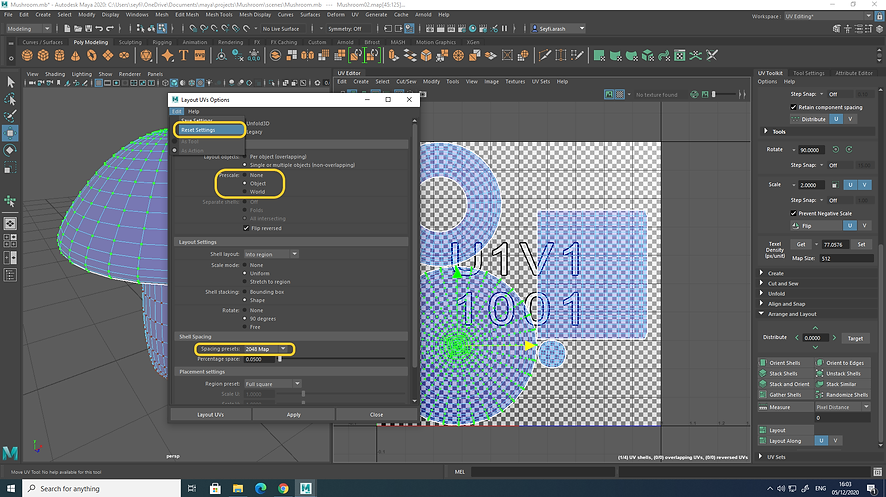Switch to Attribute Editor tab
The width and height of the screenshot is (886, 497).
click(854, 73)
